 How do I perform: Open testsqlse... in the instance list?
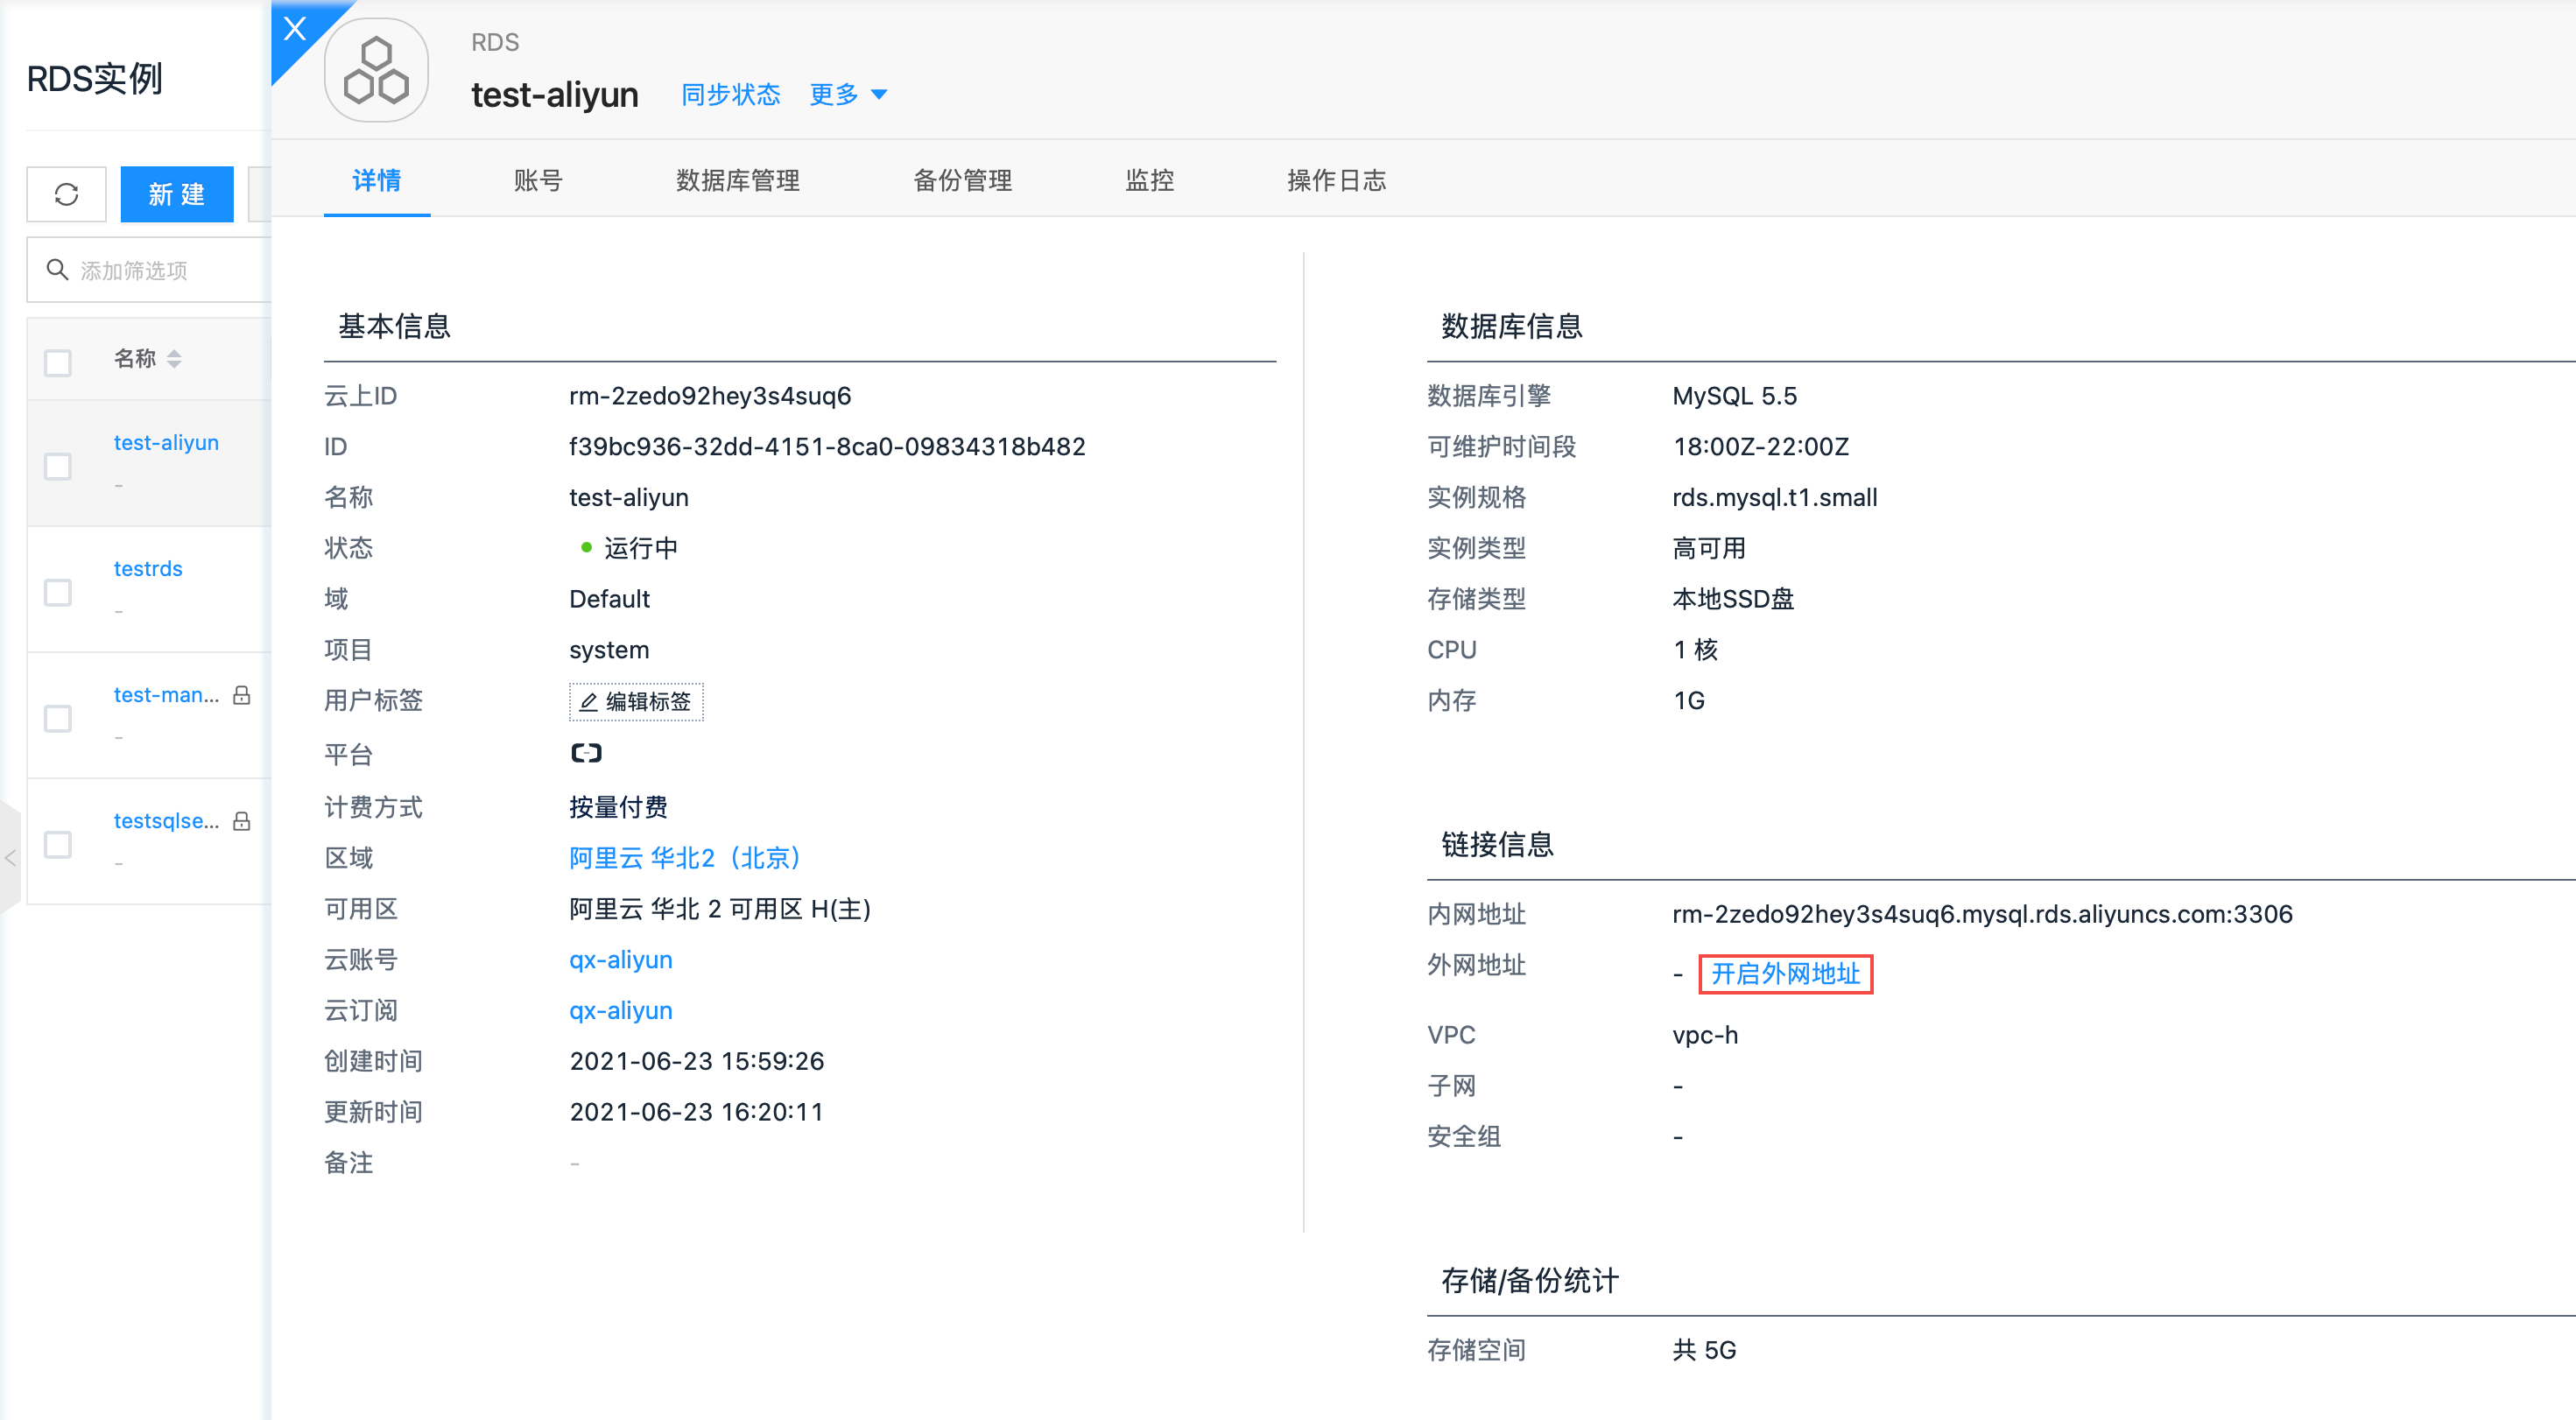pyautogui.click(x=166, y=820)
